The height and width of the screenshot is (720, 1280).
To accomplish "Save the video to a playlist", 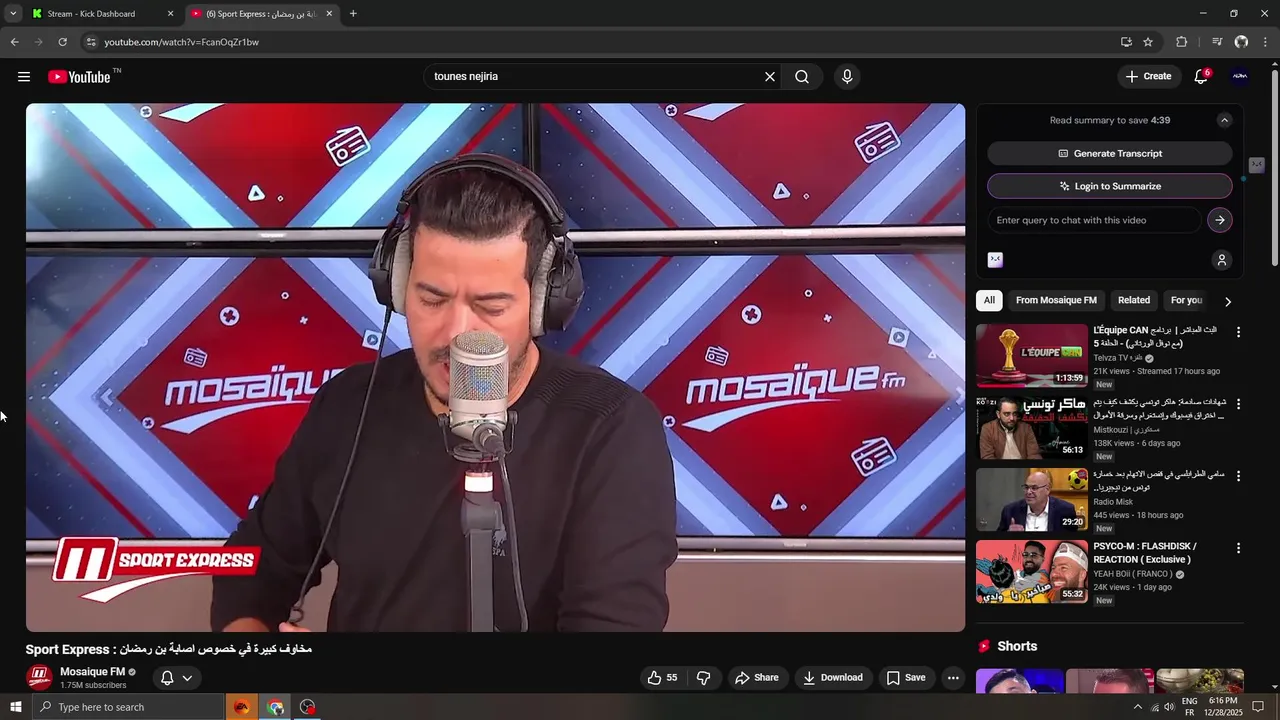I will click(x=906, y=678).
